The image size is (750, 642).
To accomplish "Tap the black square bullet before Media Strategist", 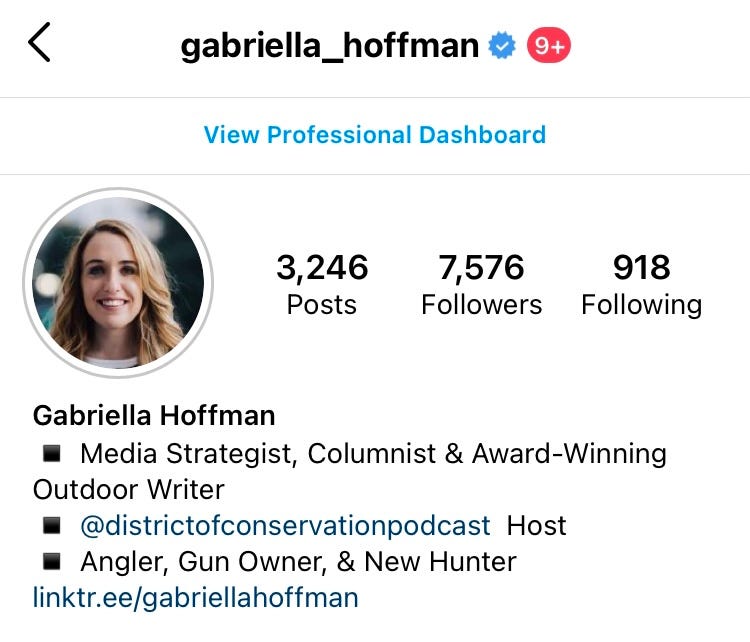I will tap(52, 453).
